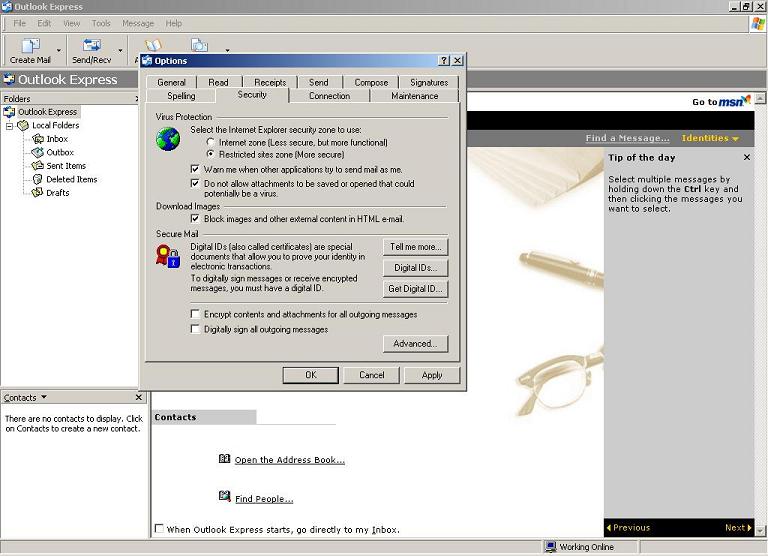The height and width of the screenshot is (556, 768).
Task: Open the View menu
Action: (x=72, y=23)
